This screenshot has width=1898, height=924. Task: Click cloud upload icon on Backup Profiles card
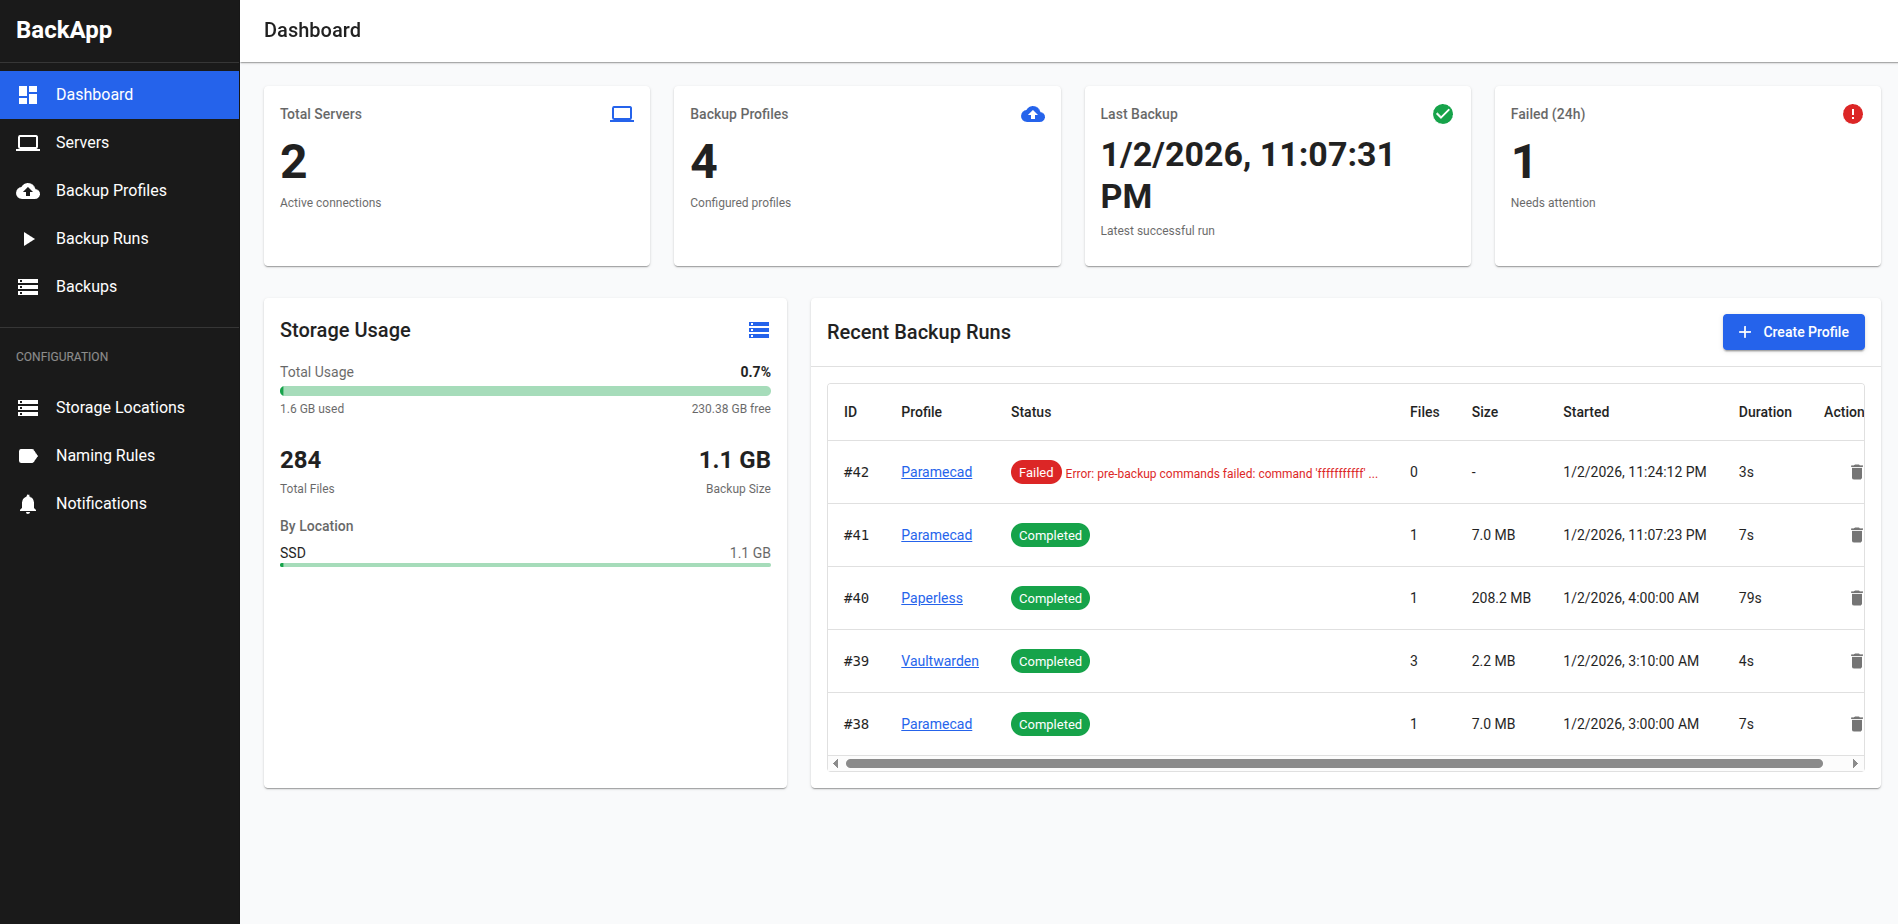coord(1033,114)
